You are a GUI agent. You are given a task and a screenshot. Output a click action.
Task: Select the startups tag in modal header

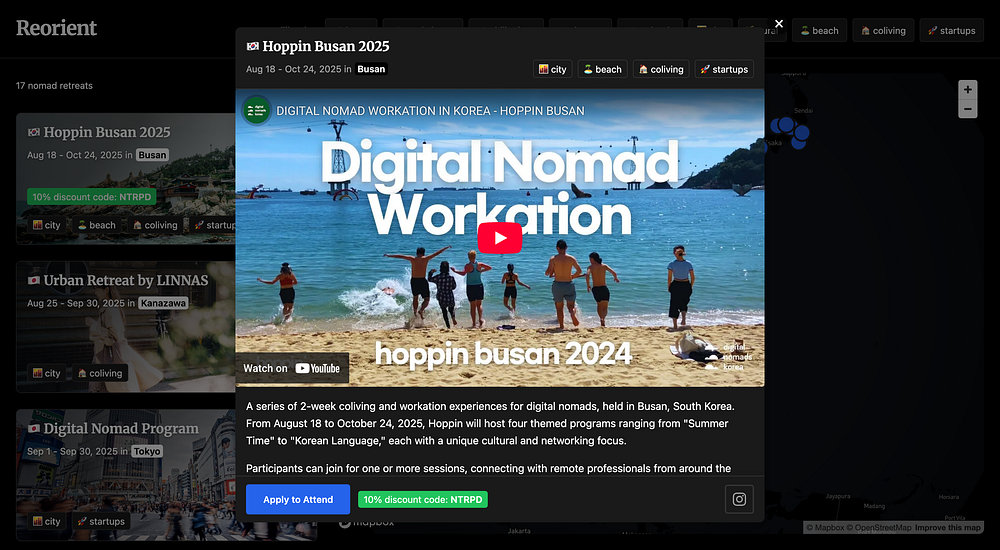pos(724,70)
